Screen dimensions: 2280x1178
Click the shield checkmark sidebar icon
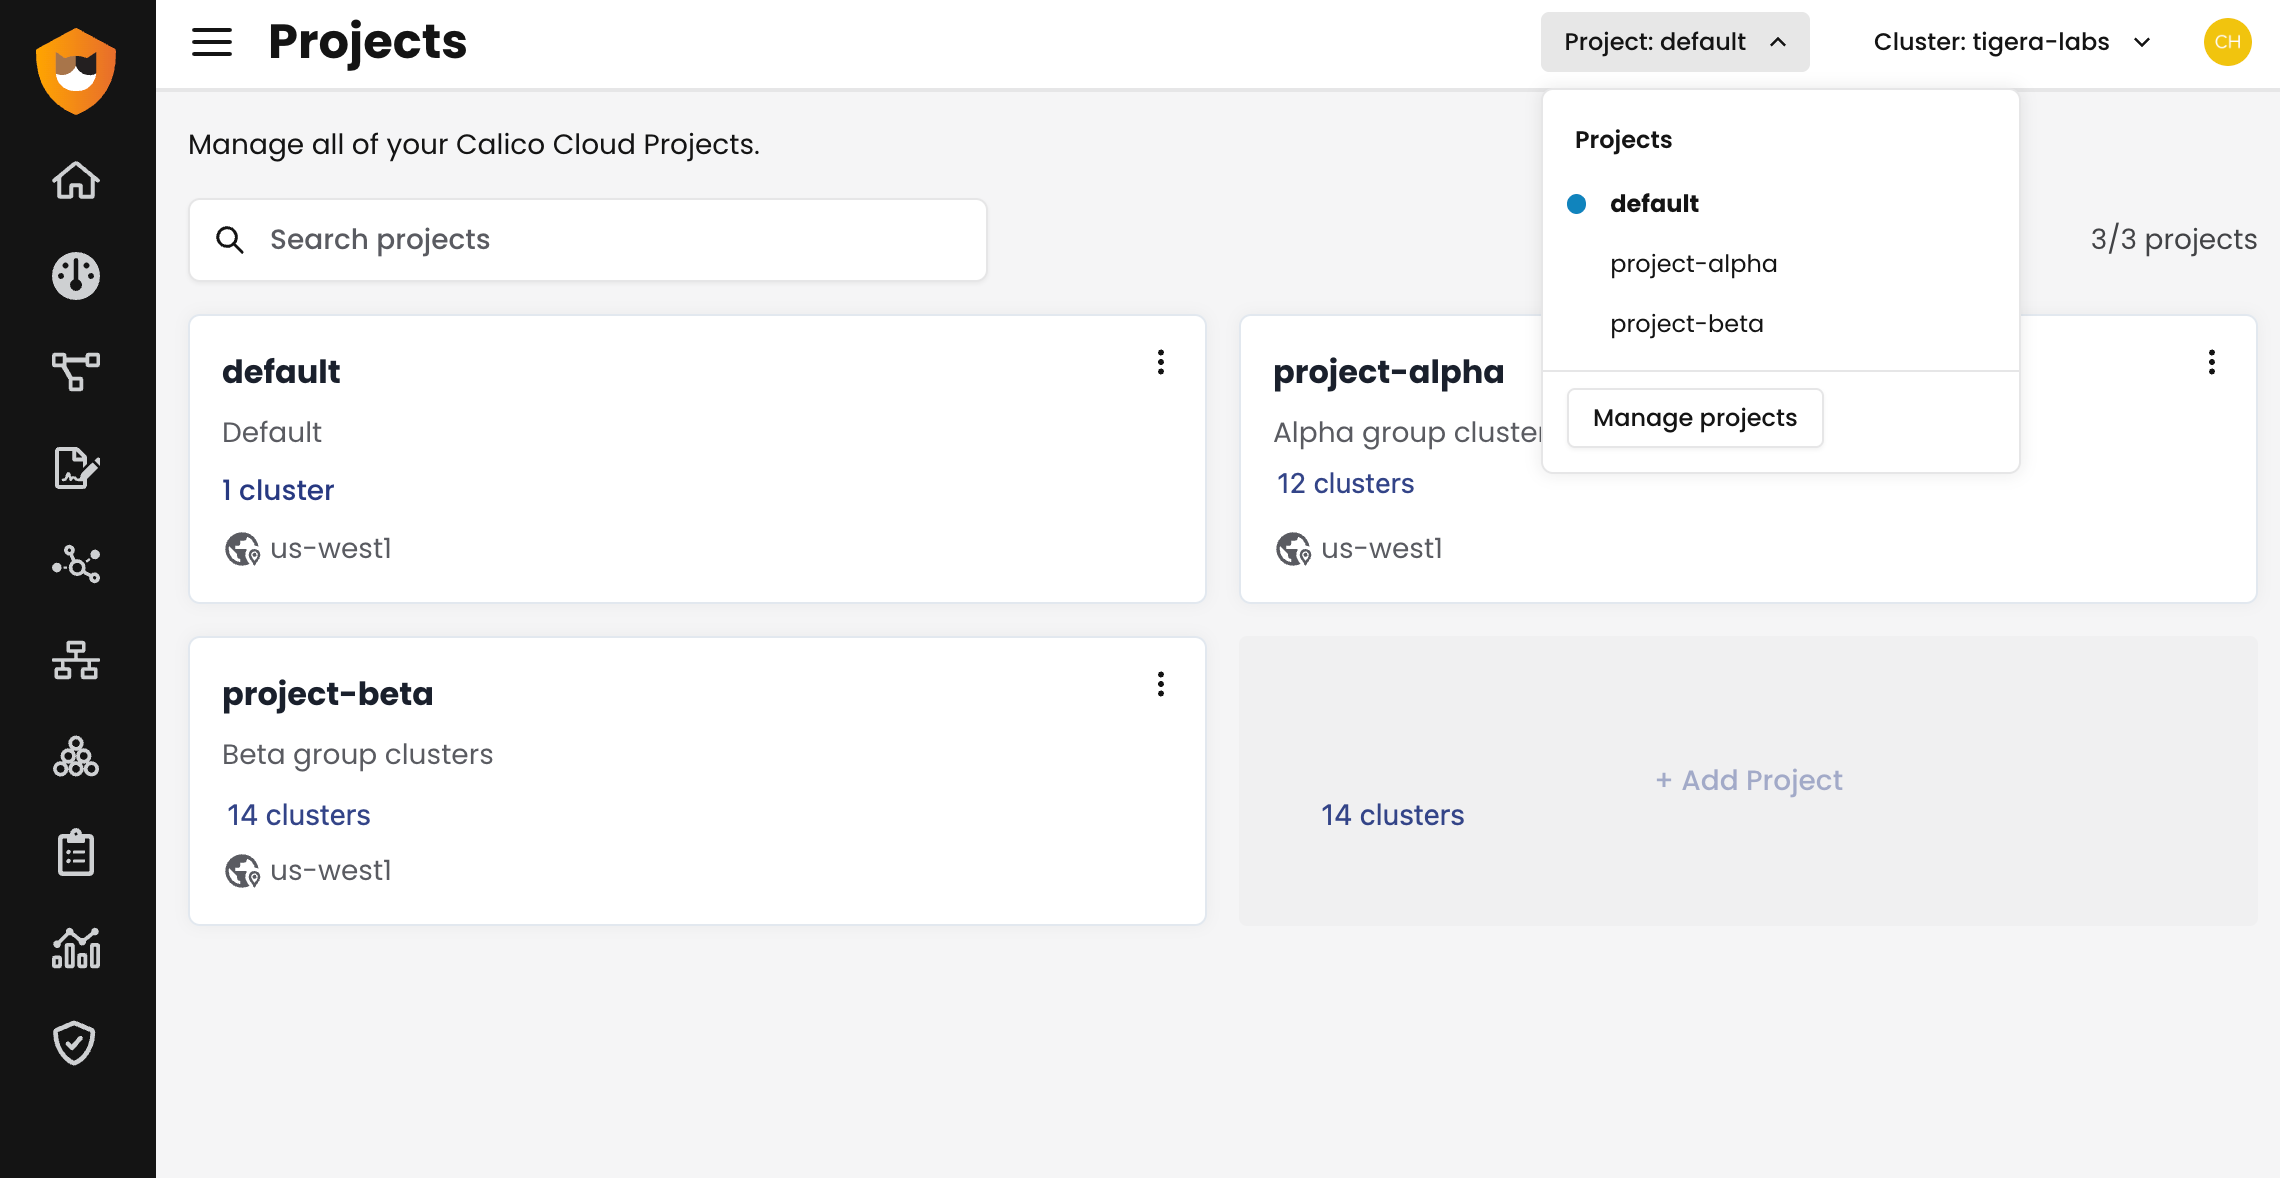pyautogui.click(x=76, y=1043)
